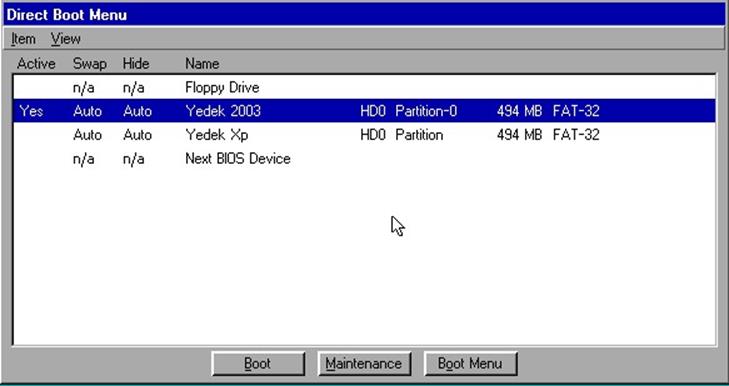Select the Floppy Drive entry
729x386 pixels.
[x=364, y=87]
